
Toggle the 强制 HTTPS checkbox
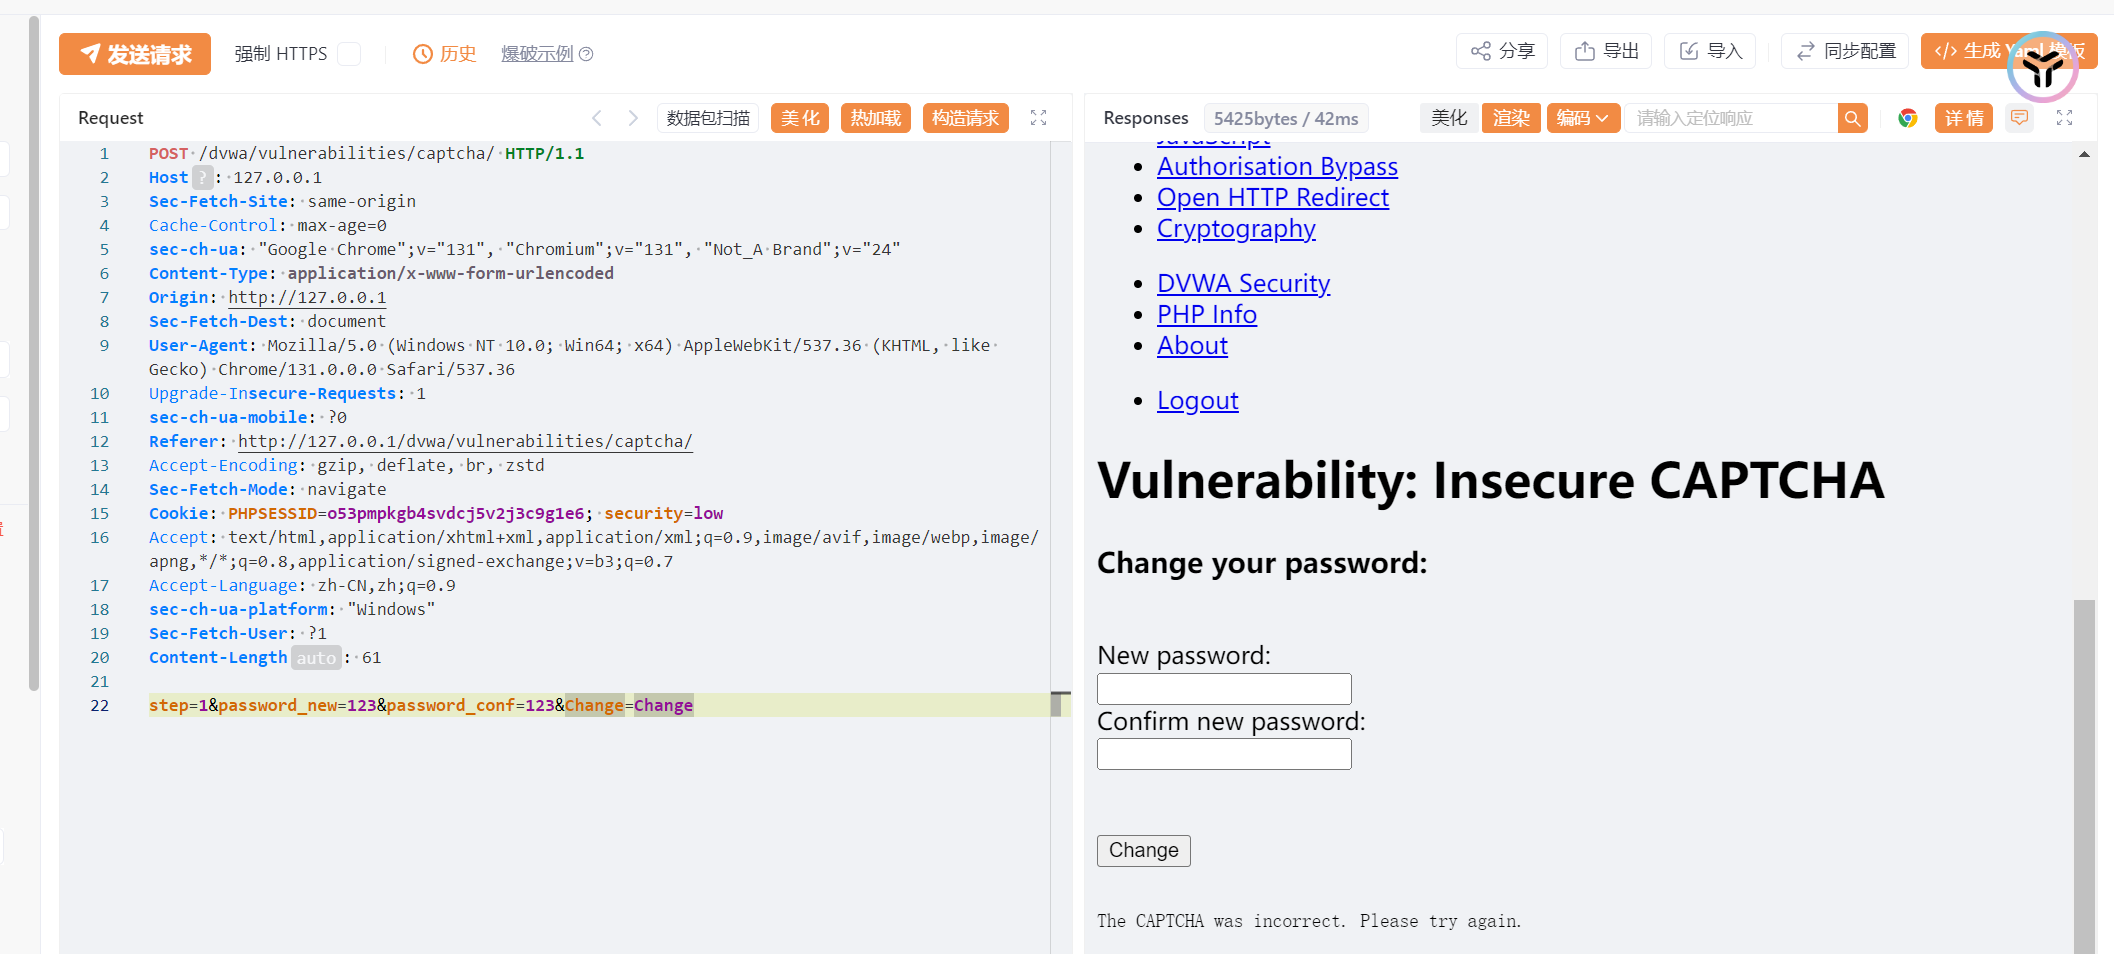(349, 54)
